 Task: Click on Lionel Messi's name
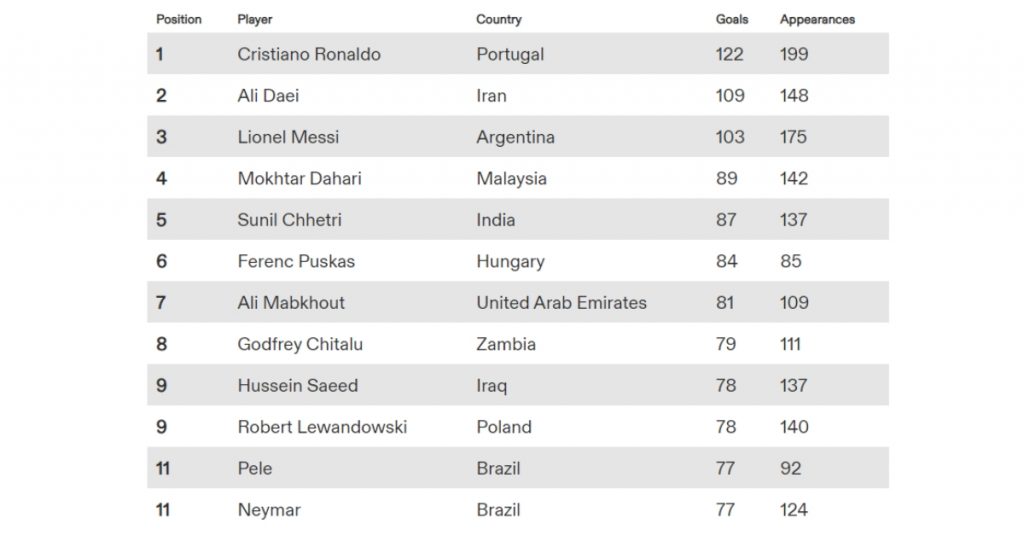coord(289,137)
